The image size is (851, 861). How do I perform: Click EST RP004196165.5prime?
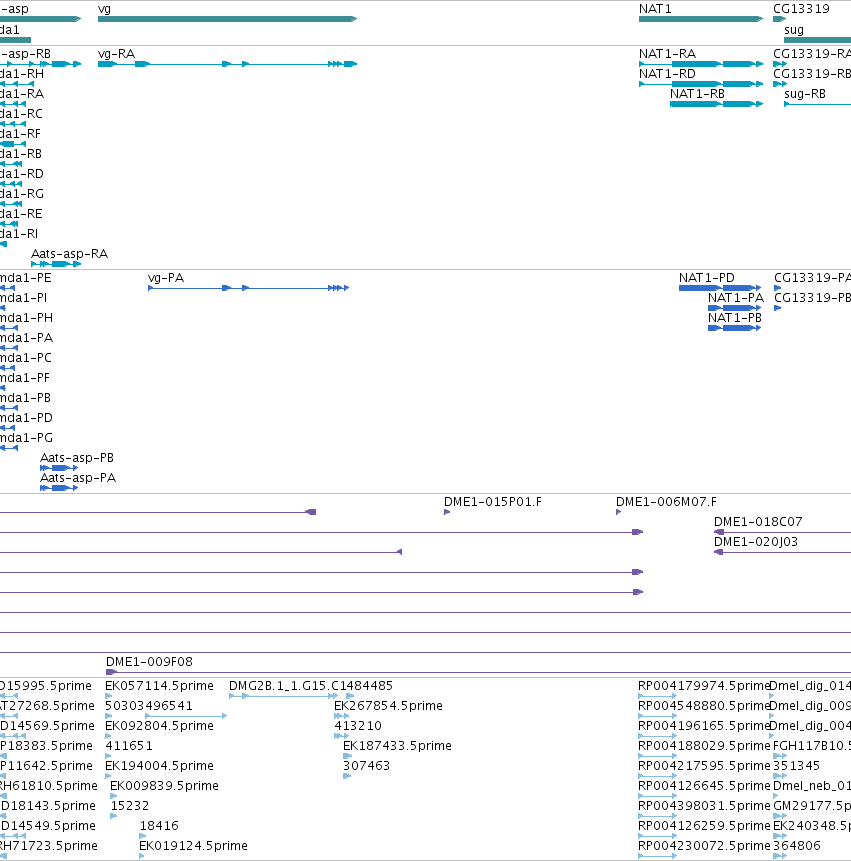(704, 726)
